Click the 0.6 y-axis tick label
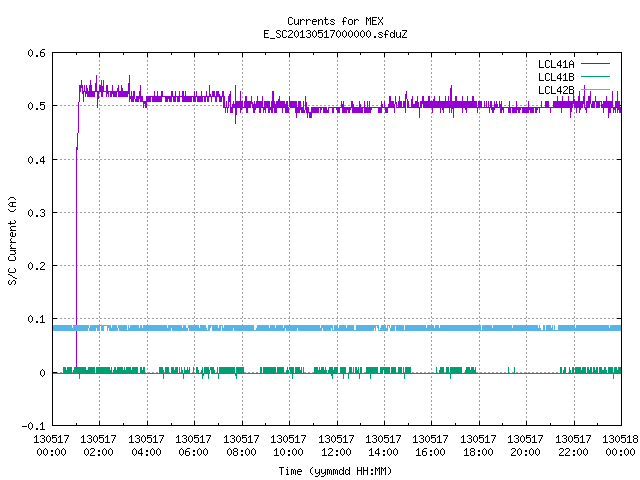 (36, 53)
